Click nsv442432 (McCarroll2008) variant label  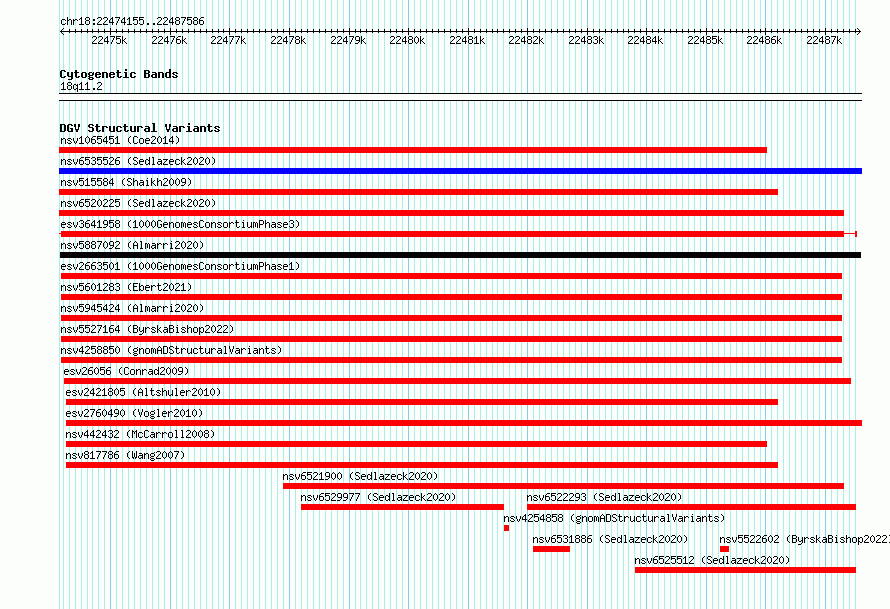tap(140, 434)
